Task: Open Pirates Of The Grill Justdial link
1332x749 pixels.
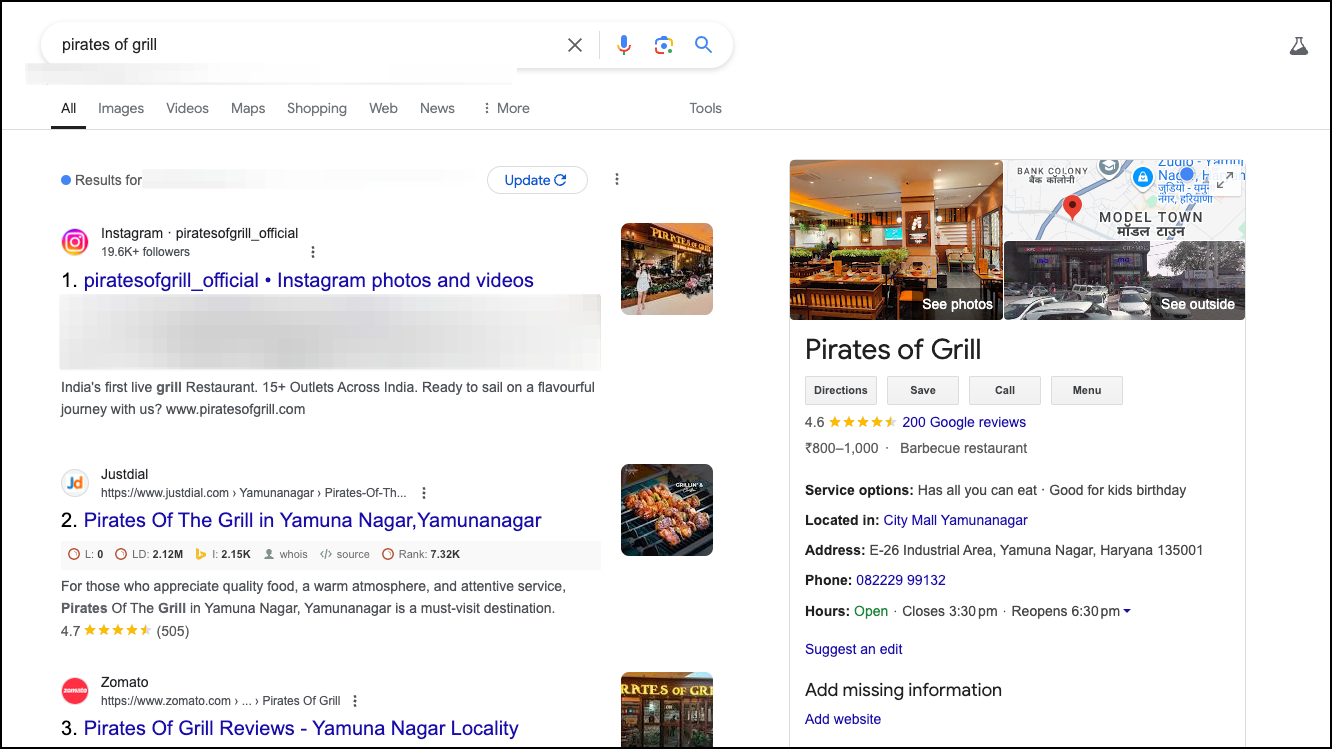Action: [313, 520]
